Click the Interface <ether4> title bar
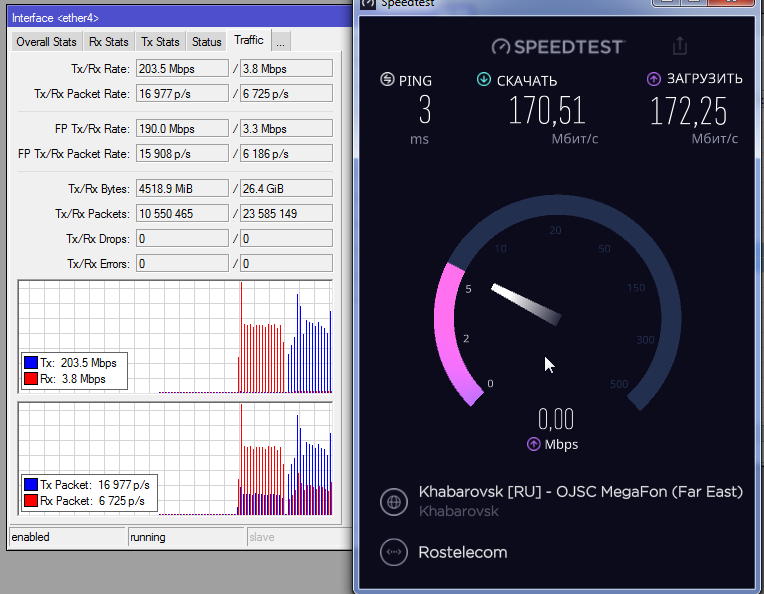 (x=180, y=18)
